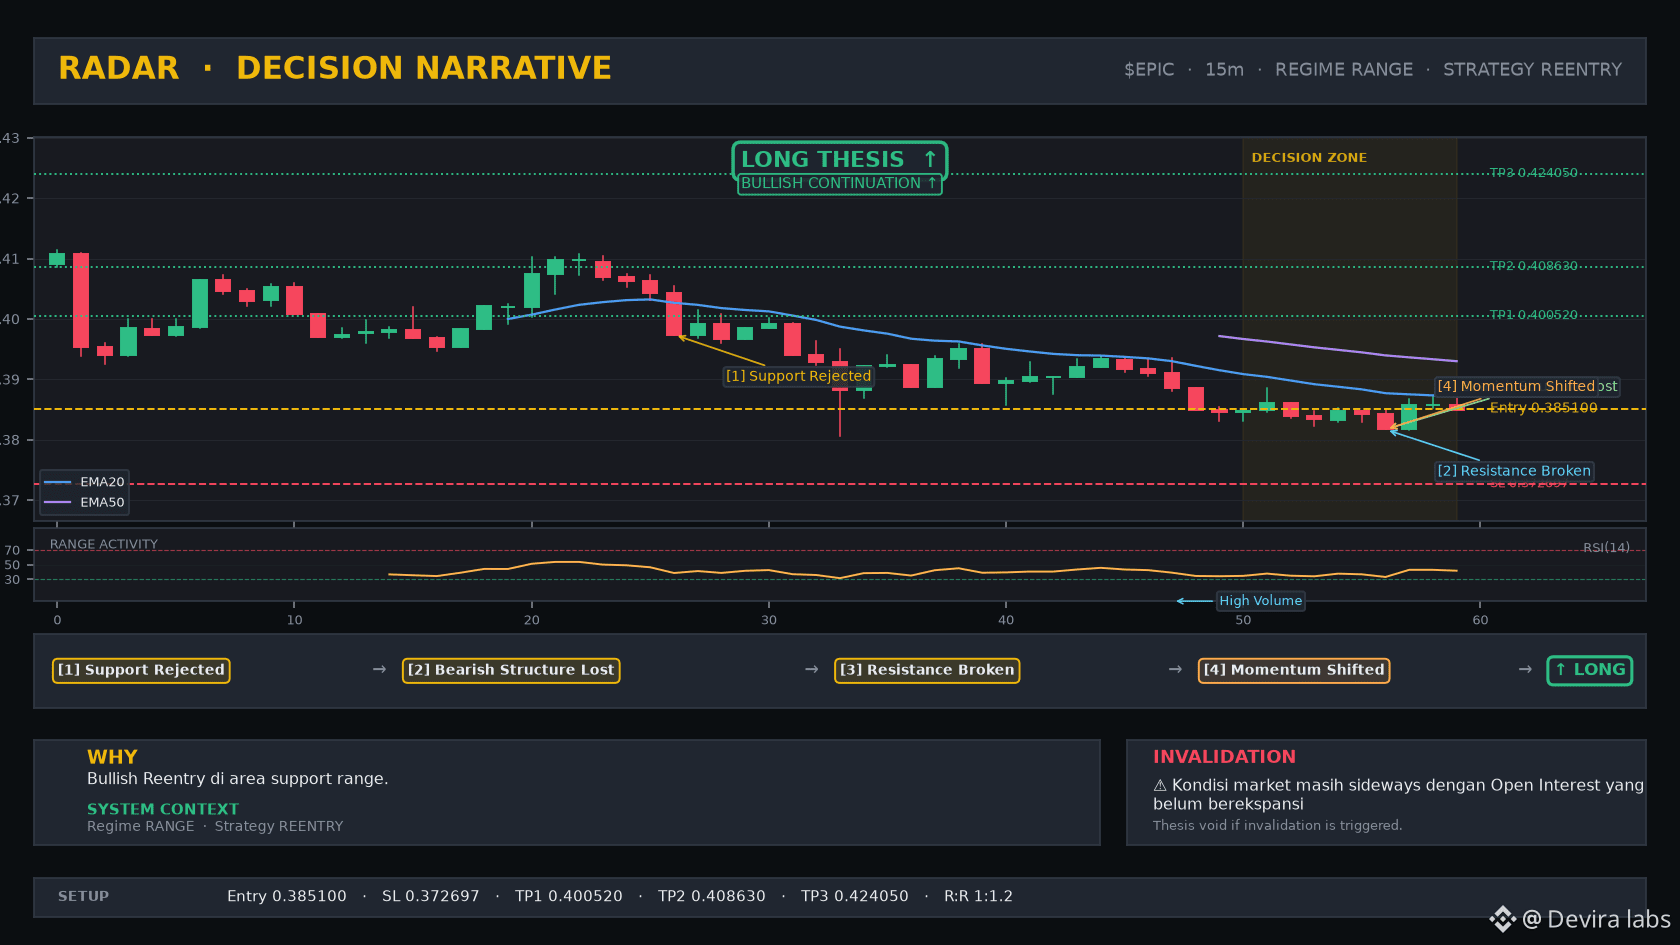Click the EMA20 blue legend line

click(x=58, y=482)
